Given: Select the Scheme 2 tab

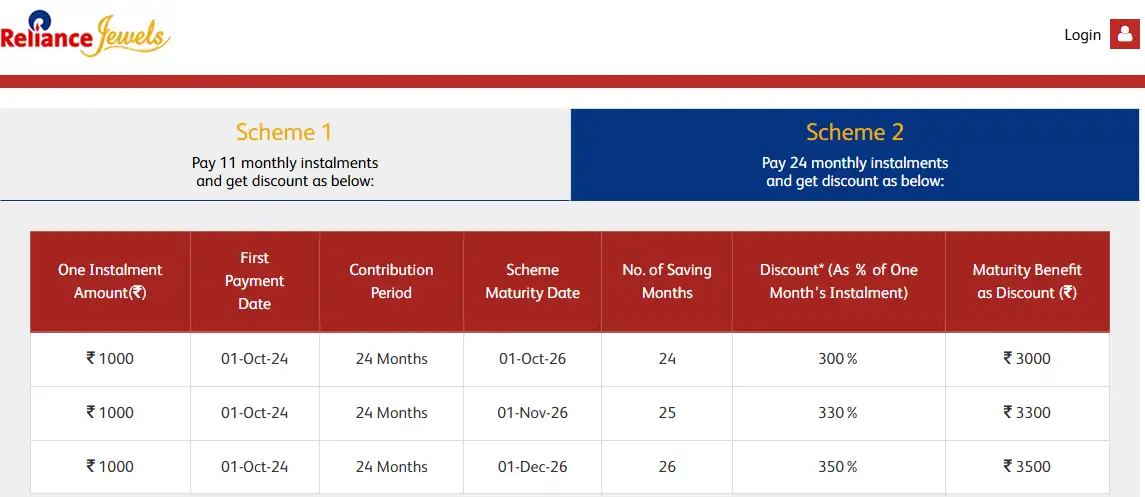Looking at the screenshot, I should click(855, 155).
